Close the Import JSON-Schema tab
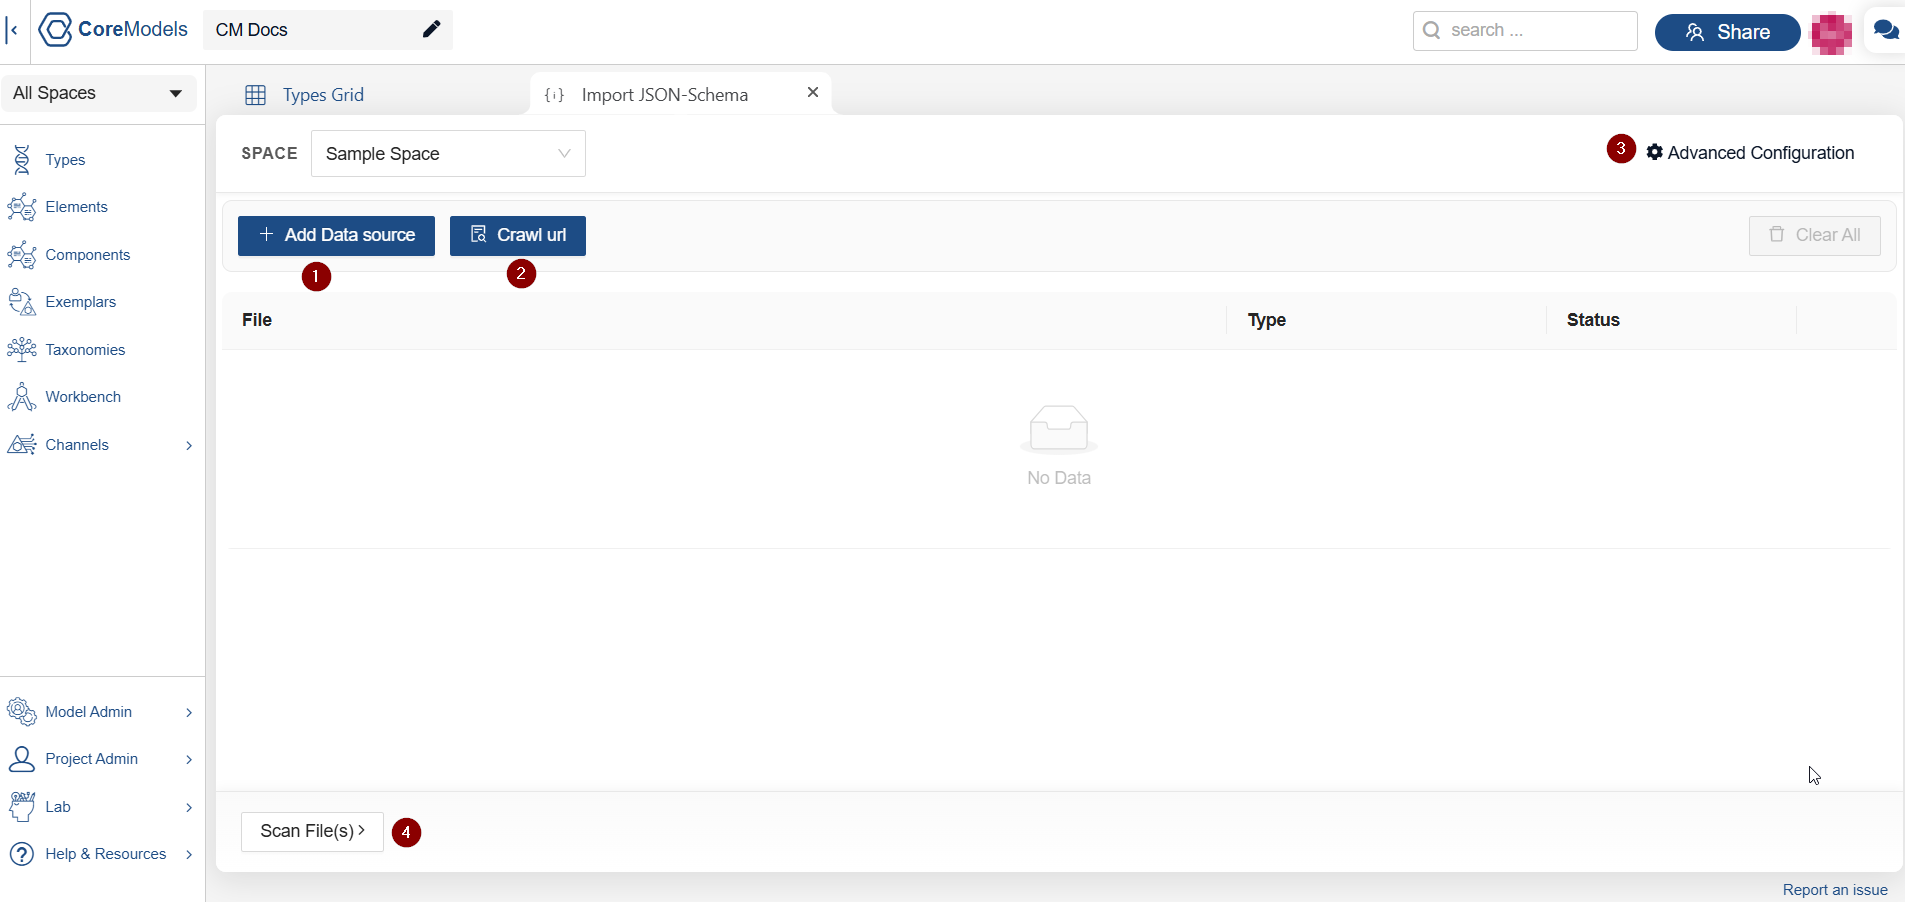 click(x=813, y=93)
